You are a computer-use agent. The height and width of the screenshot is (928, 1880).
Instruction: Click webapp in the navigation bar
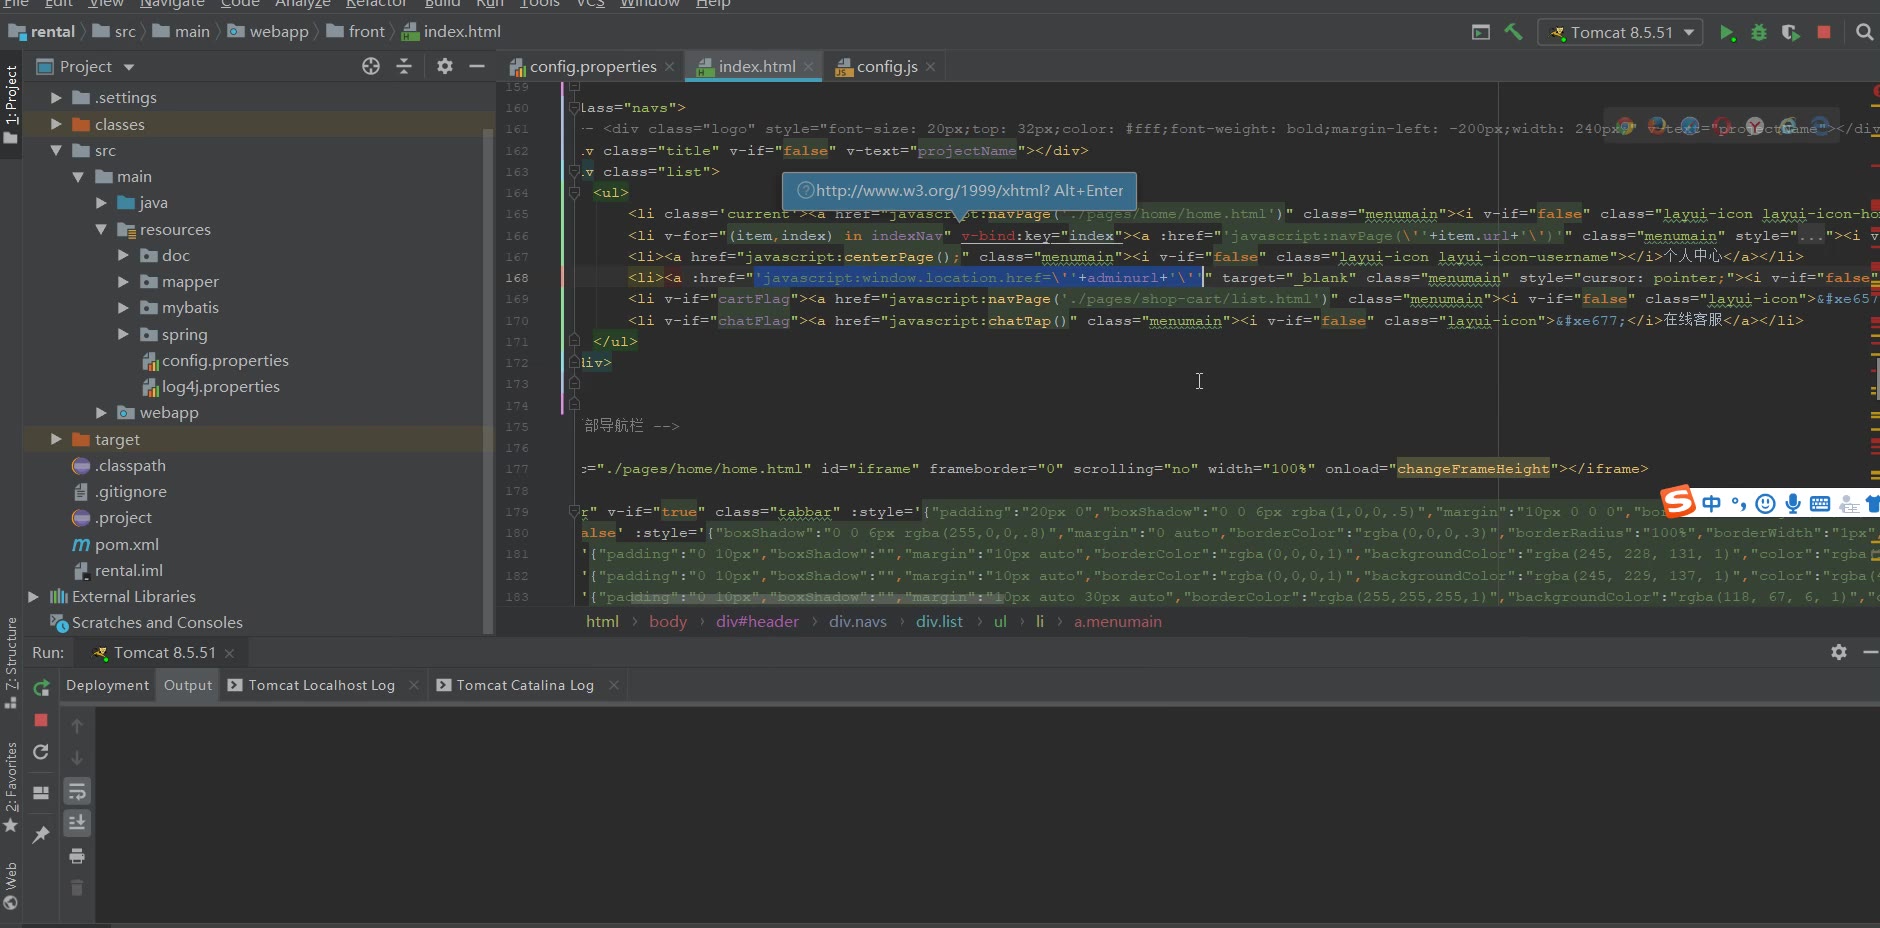[279, 32]
